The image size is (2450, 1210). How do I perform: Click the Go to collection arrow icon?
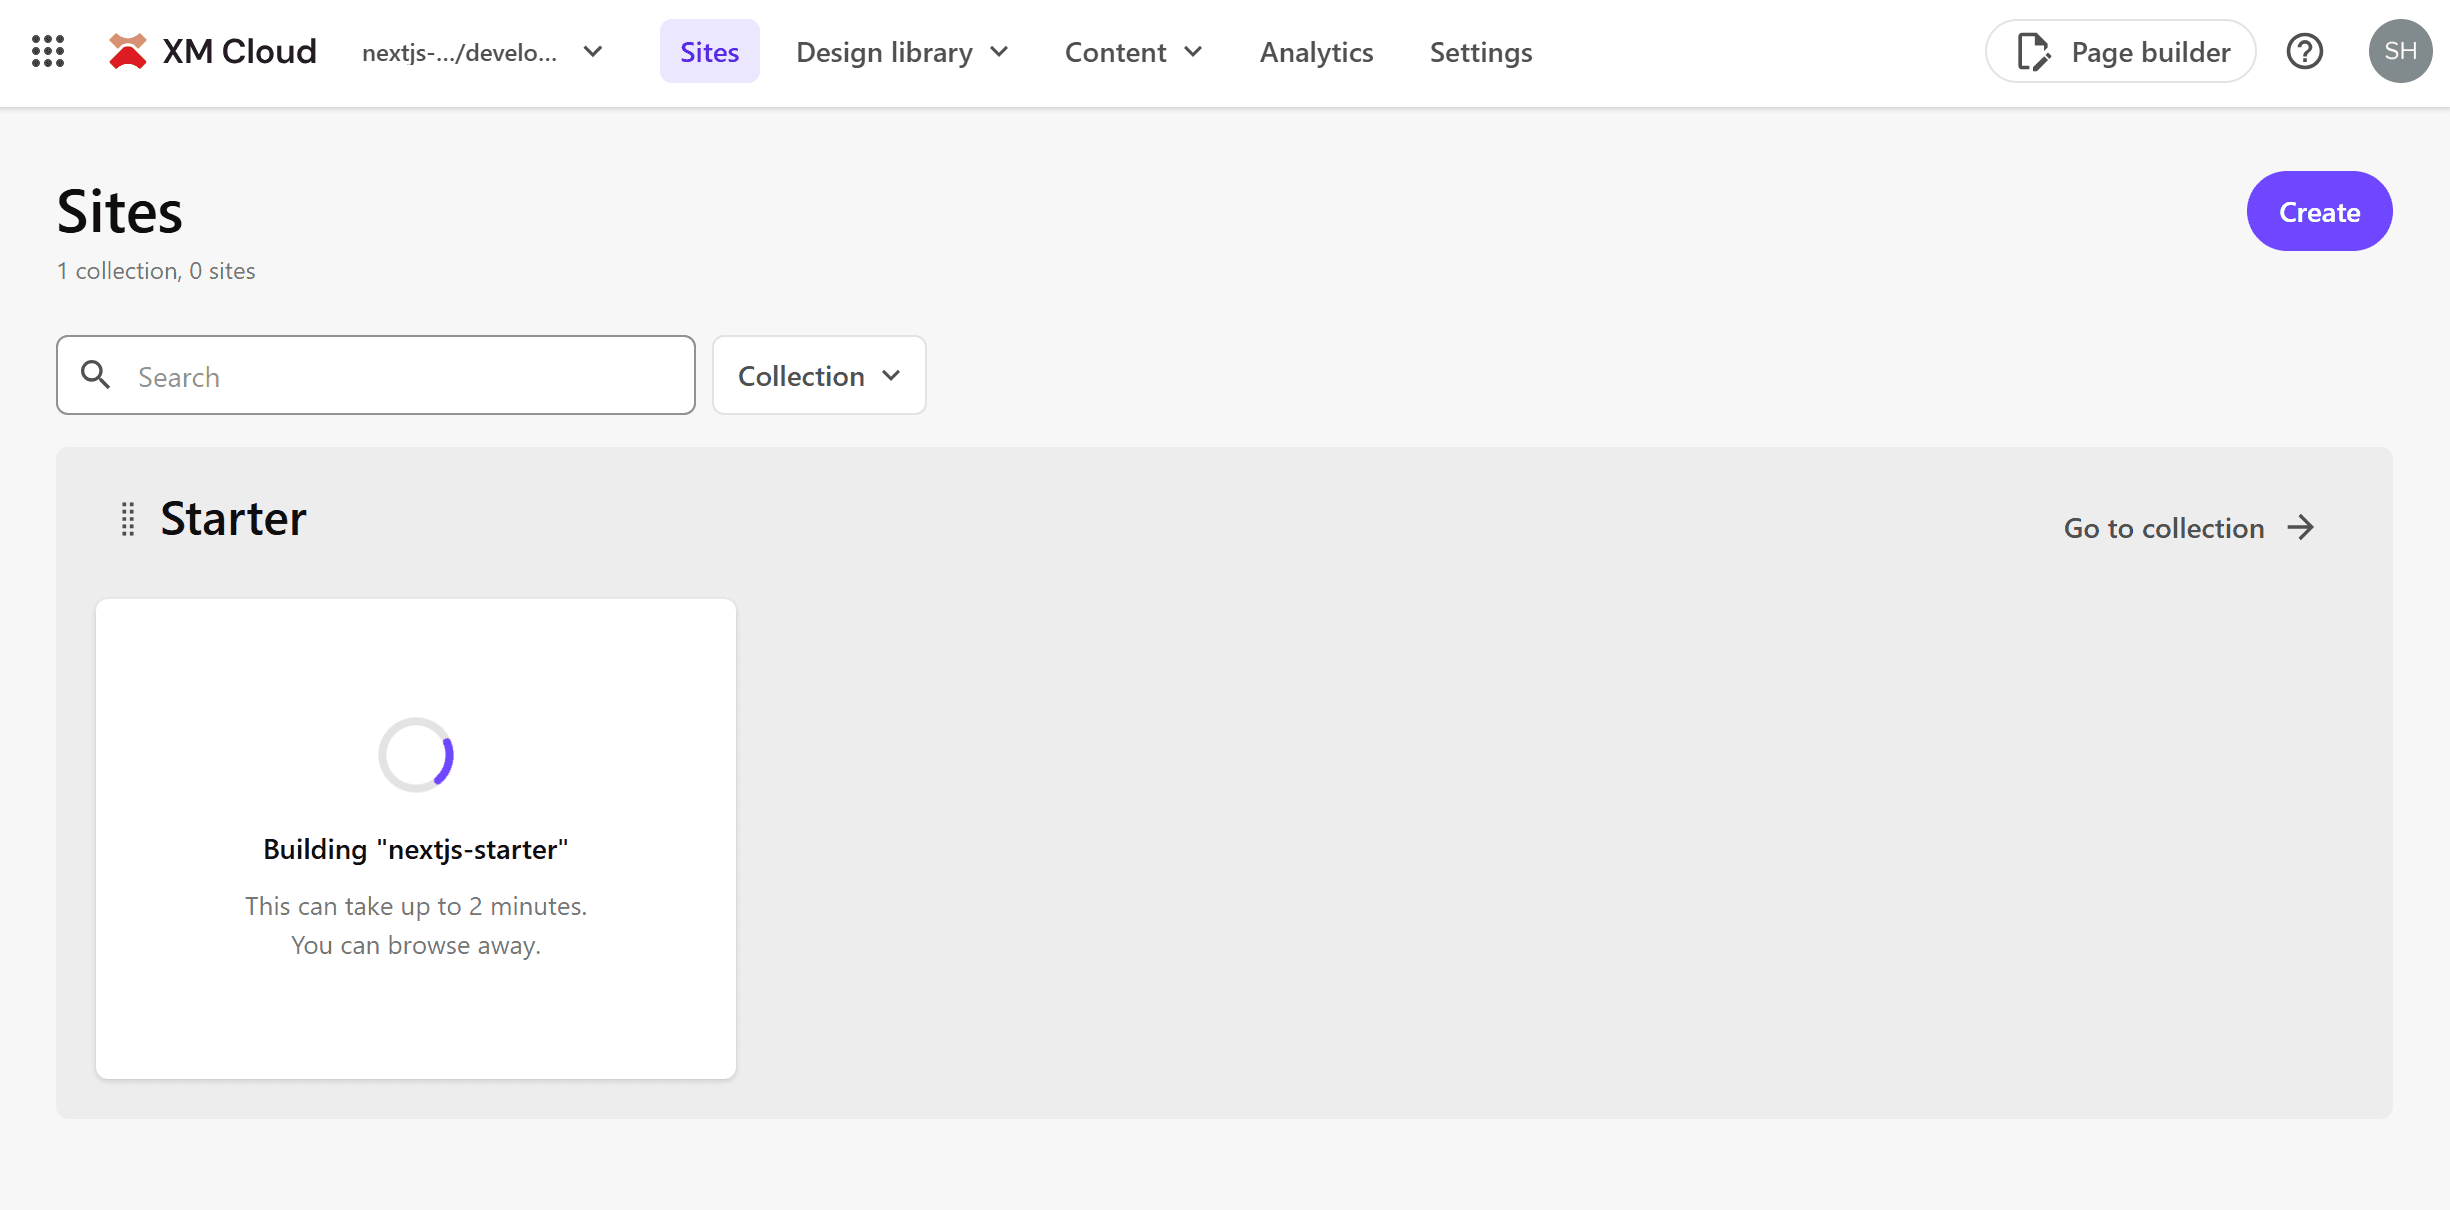click(2301, 528)
